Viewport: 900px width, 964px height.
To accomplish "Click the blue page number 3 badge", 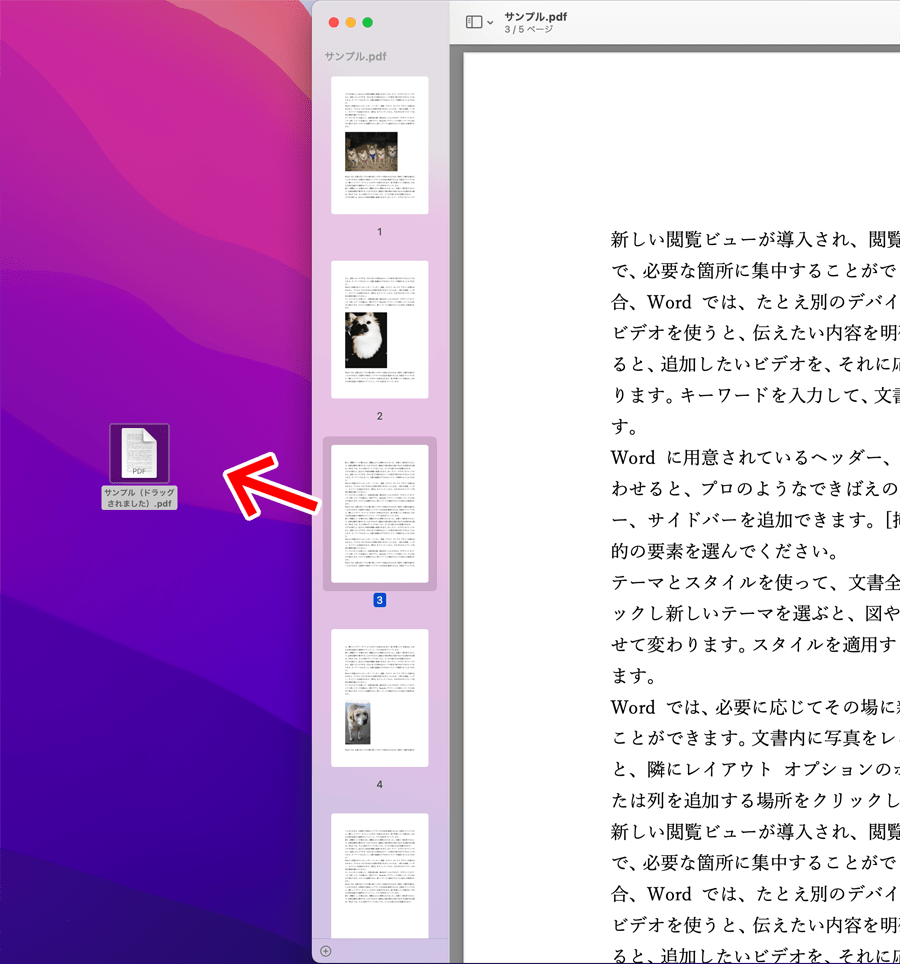I will pyautogui.click(x=379, y=600).
